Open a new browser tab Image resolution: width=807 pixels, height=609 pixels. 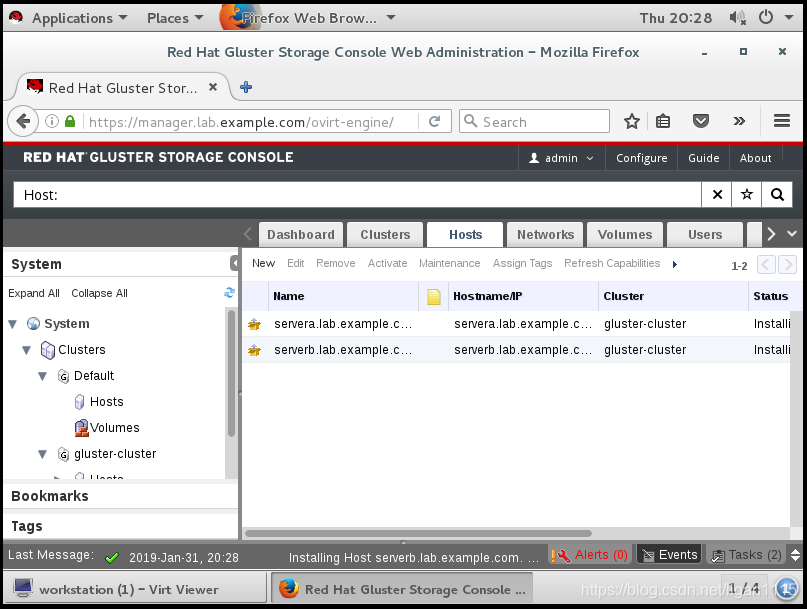(246, 87)
